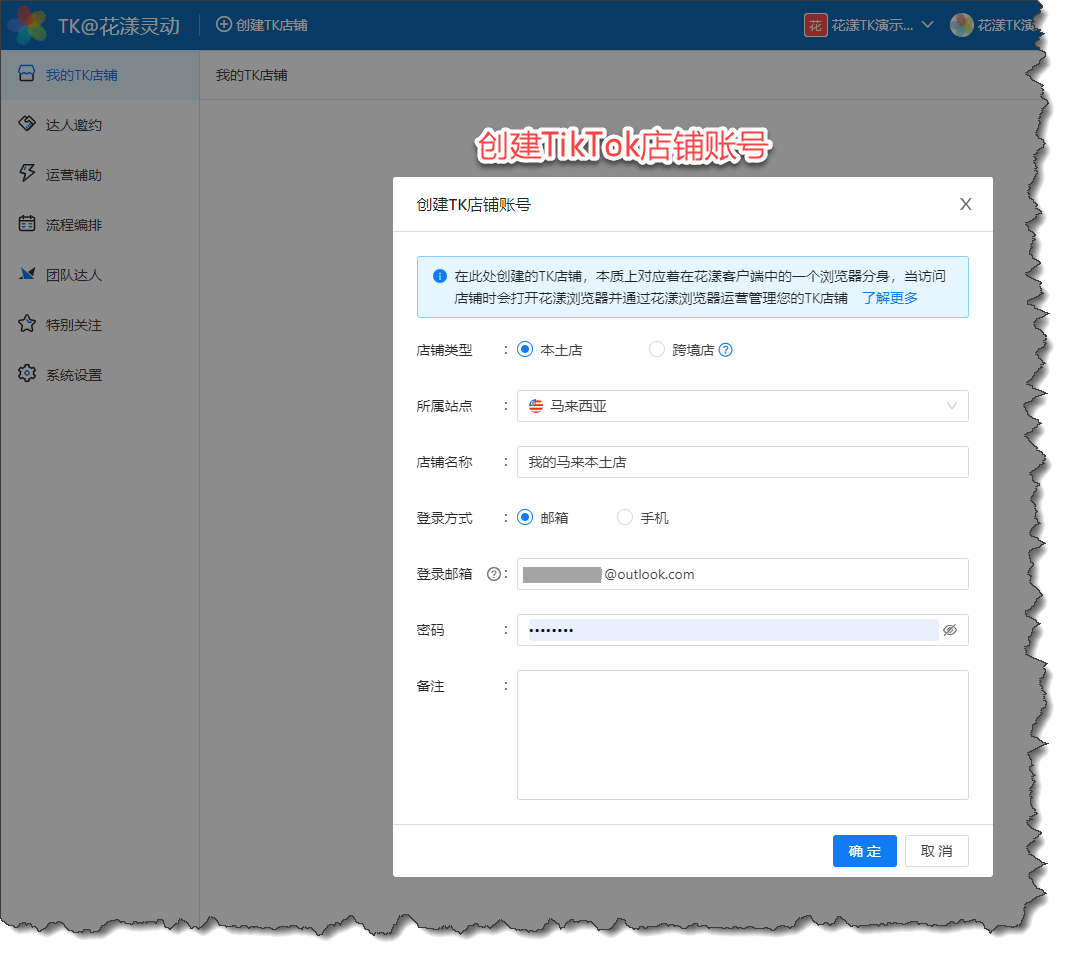Expand the 所属站点 dropdown
This screenshot has width=1071, height=959.
(x=742, y=406)
